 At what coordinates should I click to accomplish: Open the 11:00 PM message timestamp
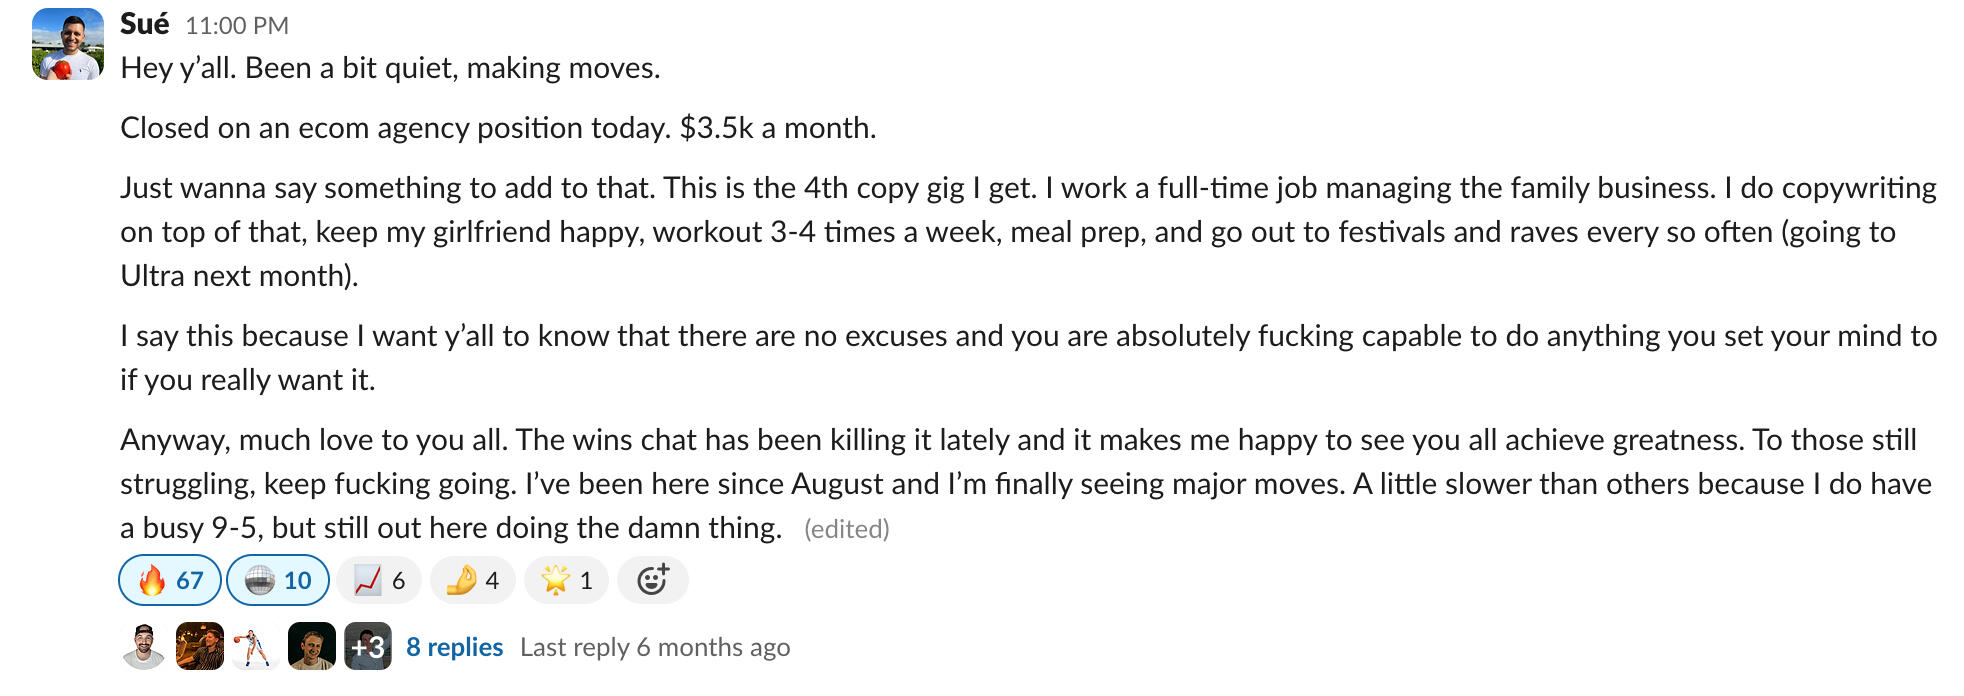click(236, 25)
